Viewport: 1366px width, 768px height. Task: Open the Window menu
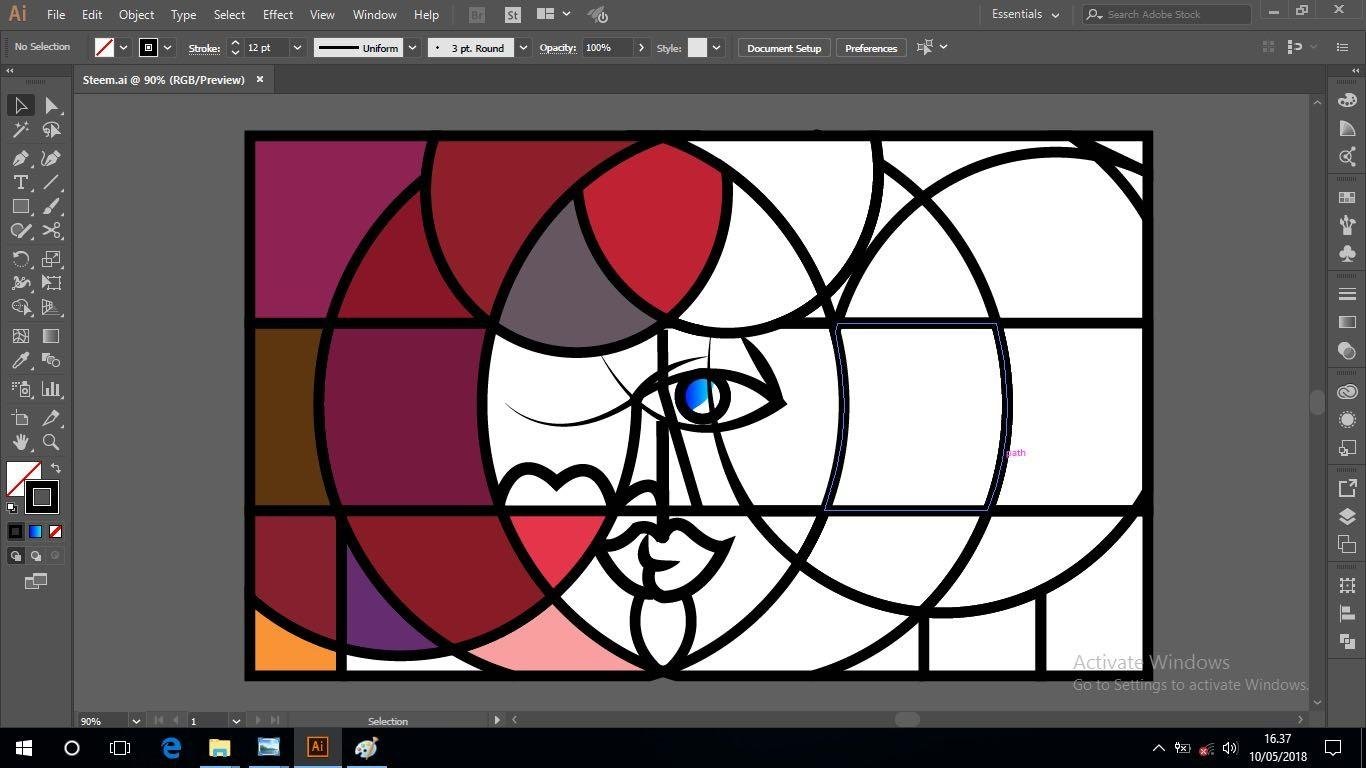click(x=375, y=15)
